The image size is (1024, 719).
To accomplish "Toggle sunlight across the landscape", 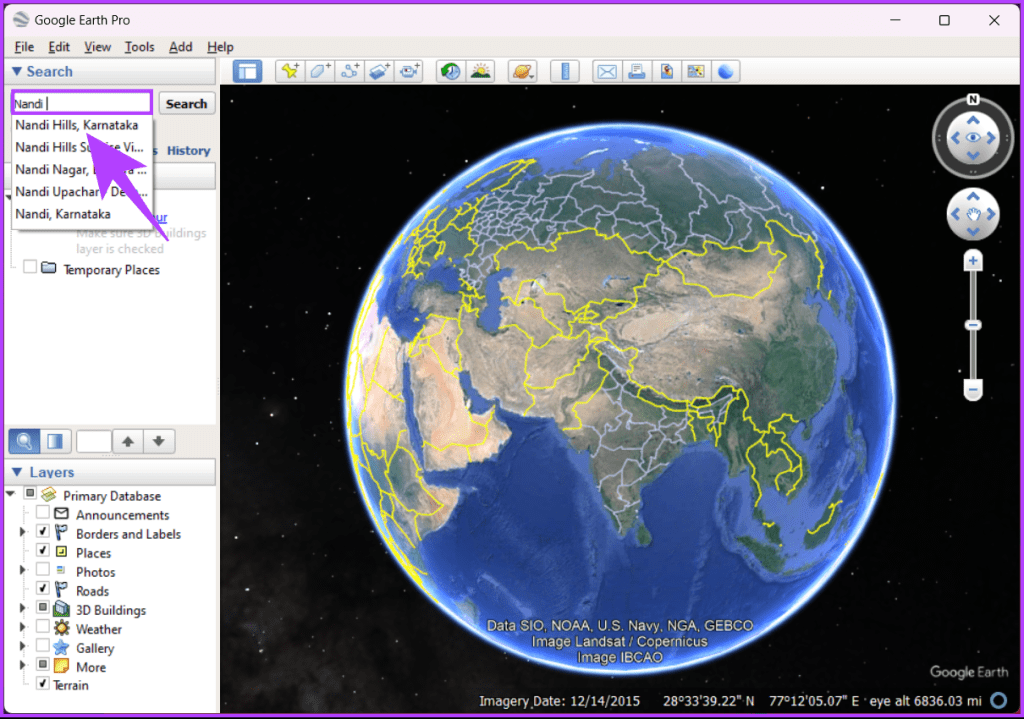I will [x=481, y=71].
